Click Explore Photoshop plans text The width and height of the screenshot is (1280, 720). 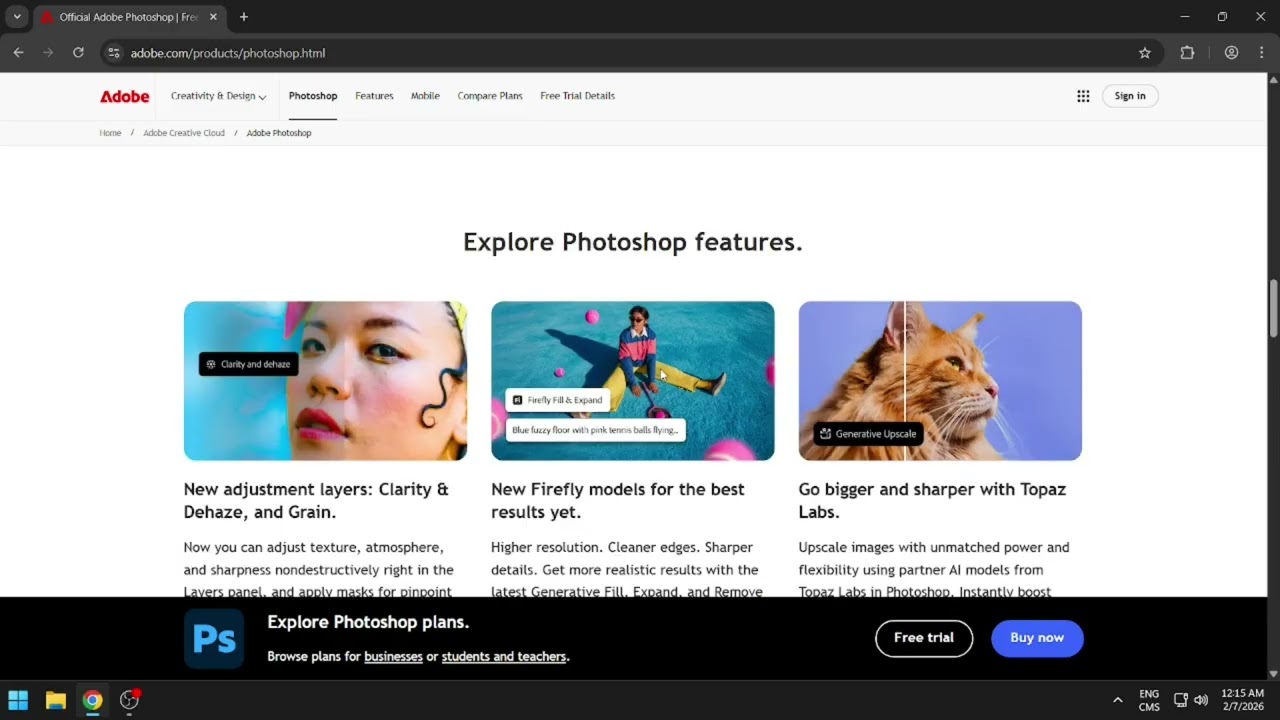point(368,622)
